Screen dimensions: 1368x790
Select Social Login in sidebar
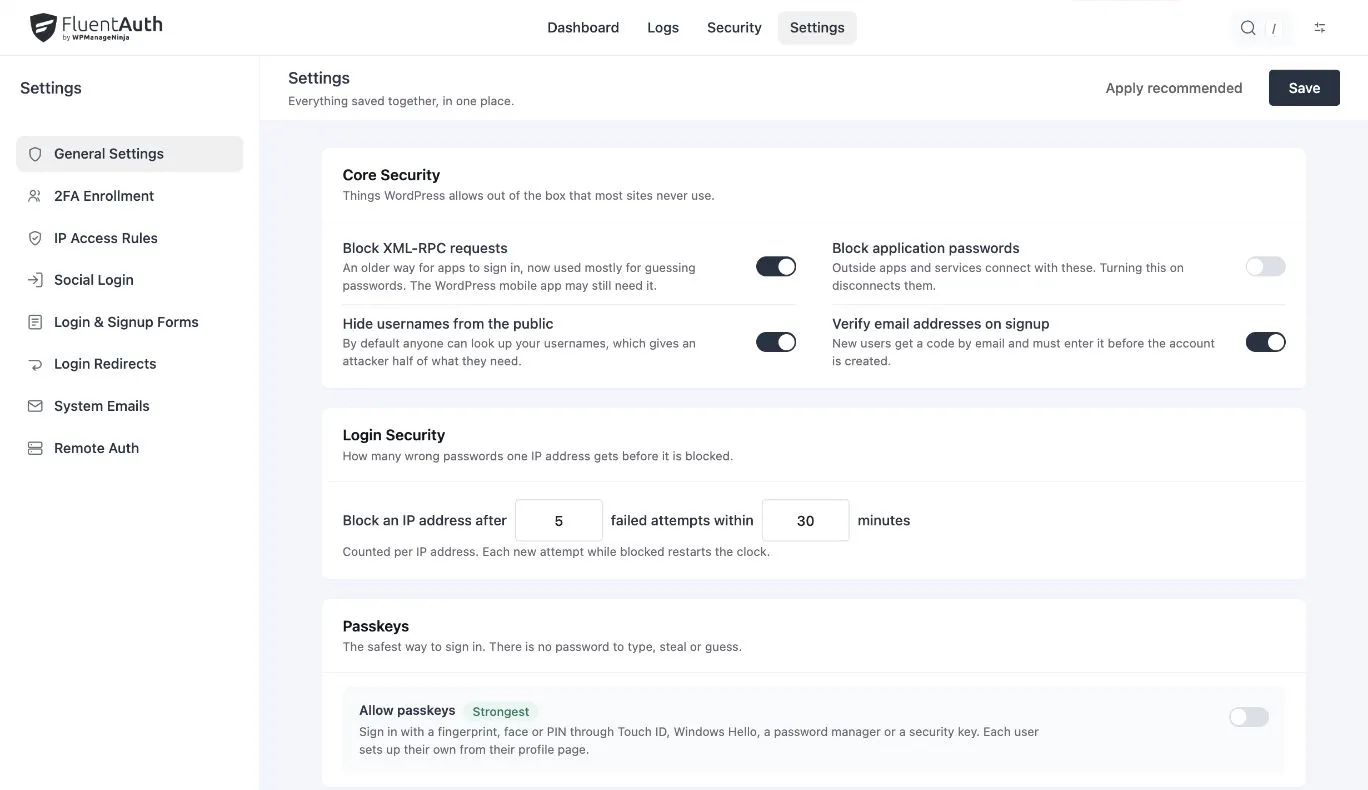(130, 280)
